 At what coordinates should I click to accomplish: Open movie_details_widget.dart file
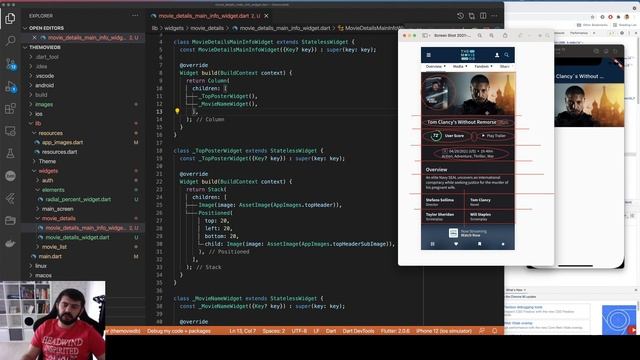[77, 237]
